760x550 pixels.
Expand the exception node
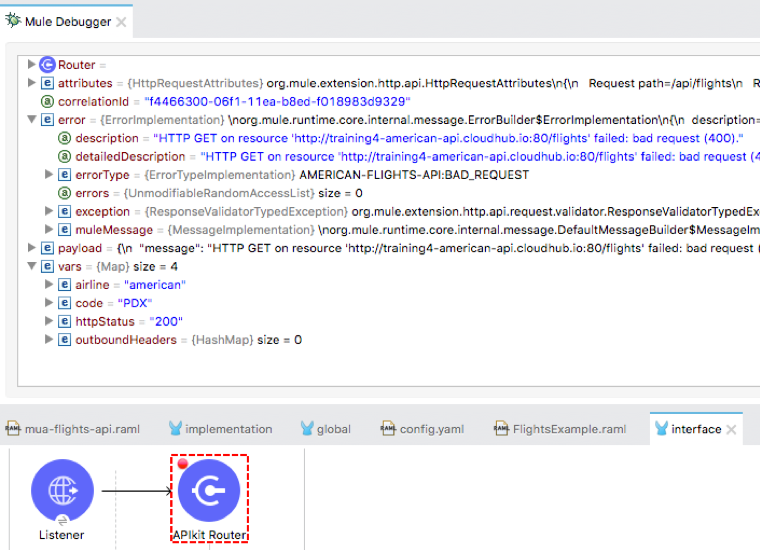coord(48,211)
